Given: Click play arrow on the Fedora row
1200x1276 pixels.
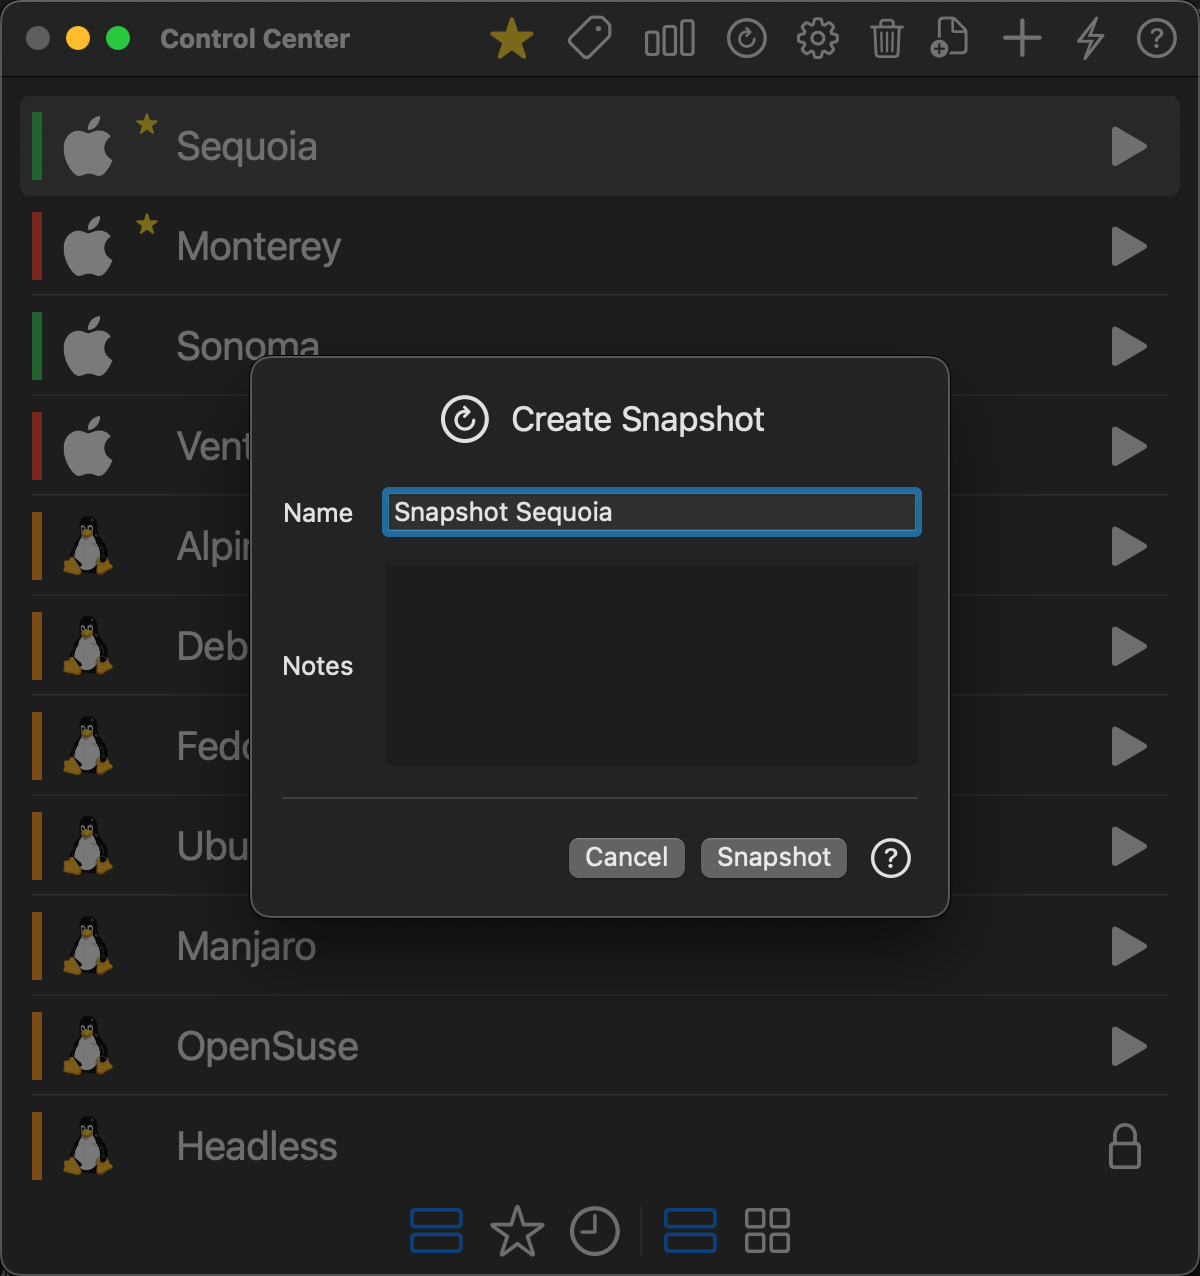Looking at the screenshot, I should click(x=1129, y=747).
